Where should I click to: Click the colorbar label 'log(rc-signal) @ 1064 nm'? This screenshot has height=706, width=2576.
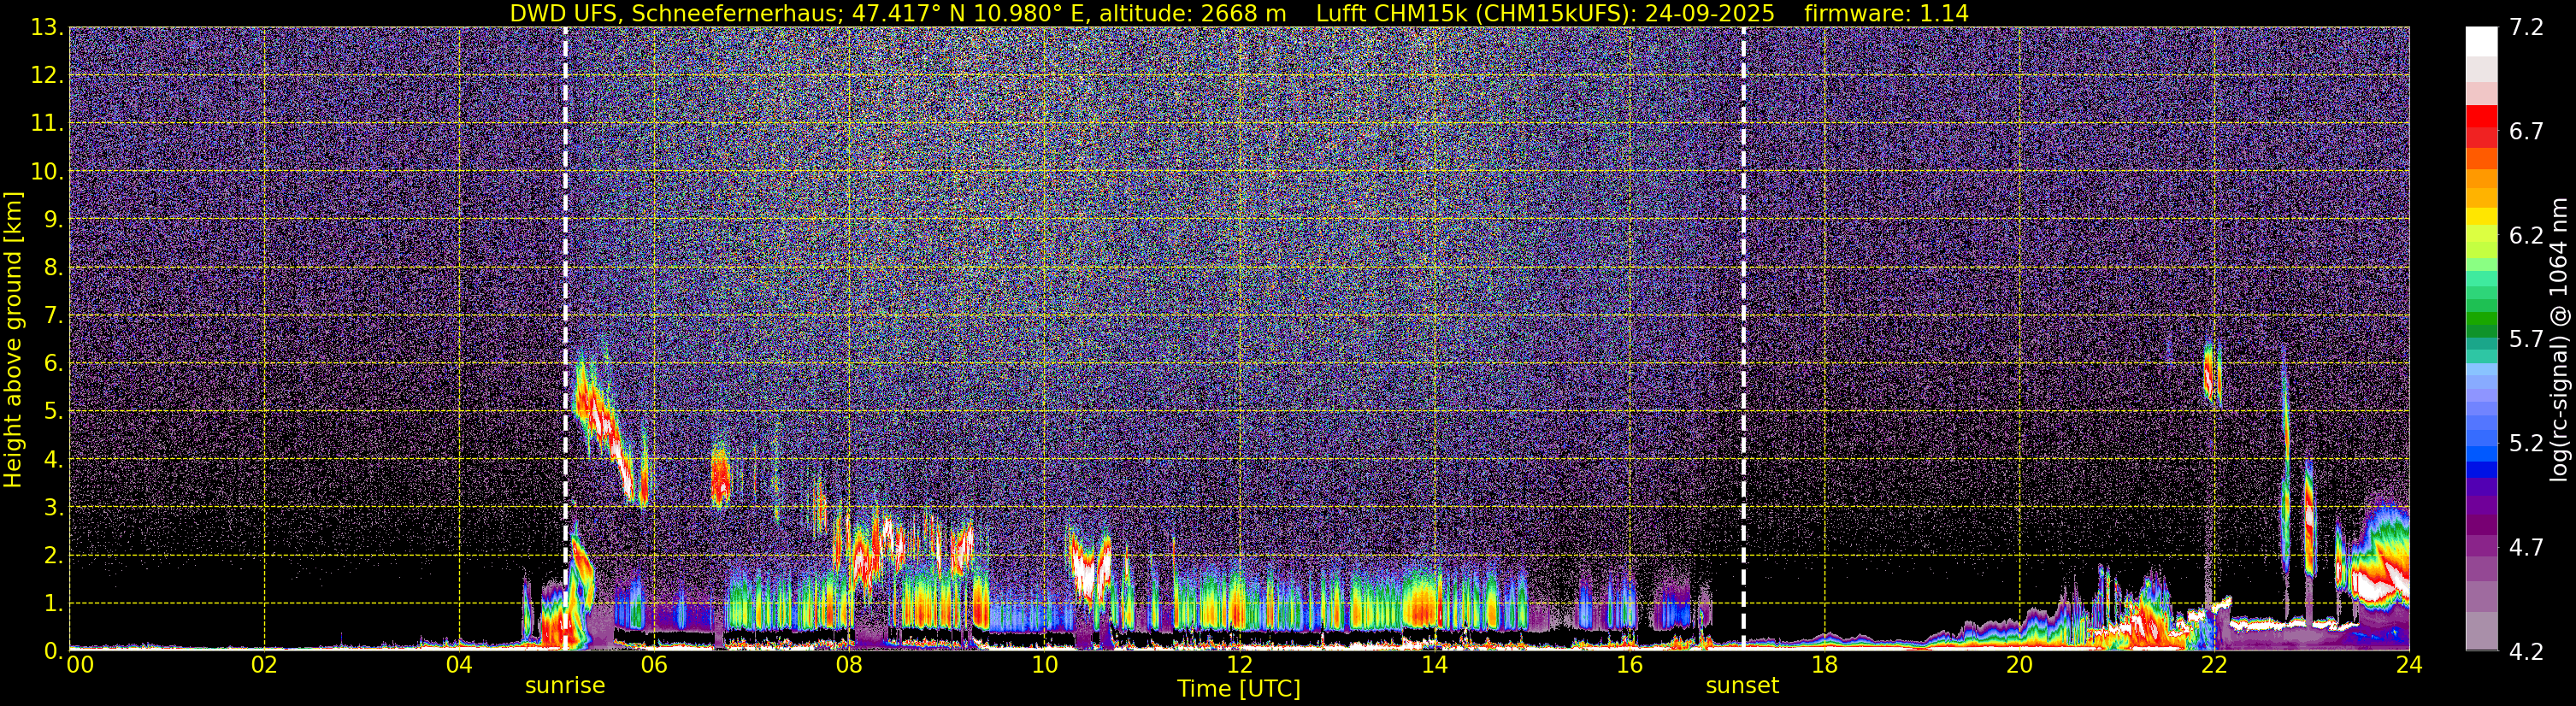pyautogui.click(x=2559, y=339)
